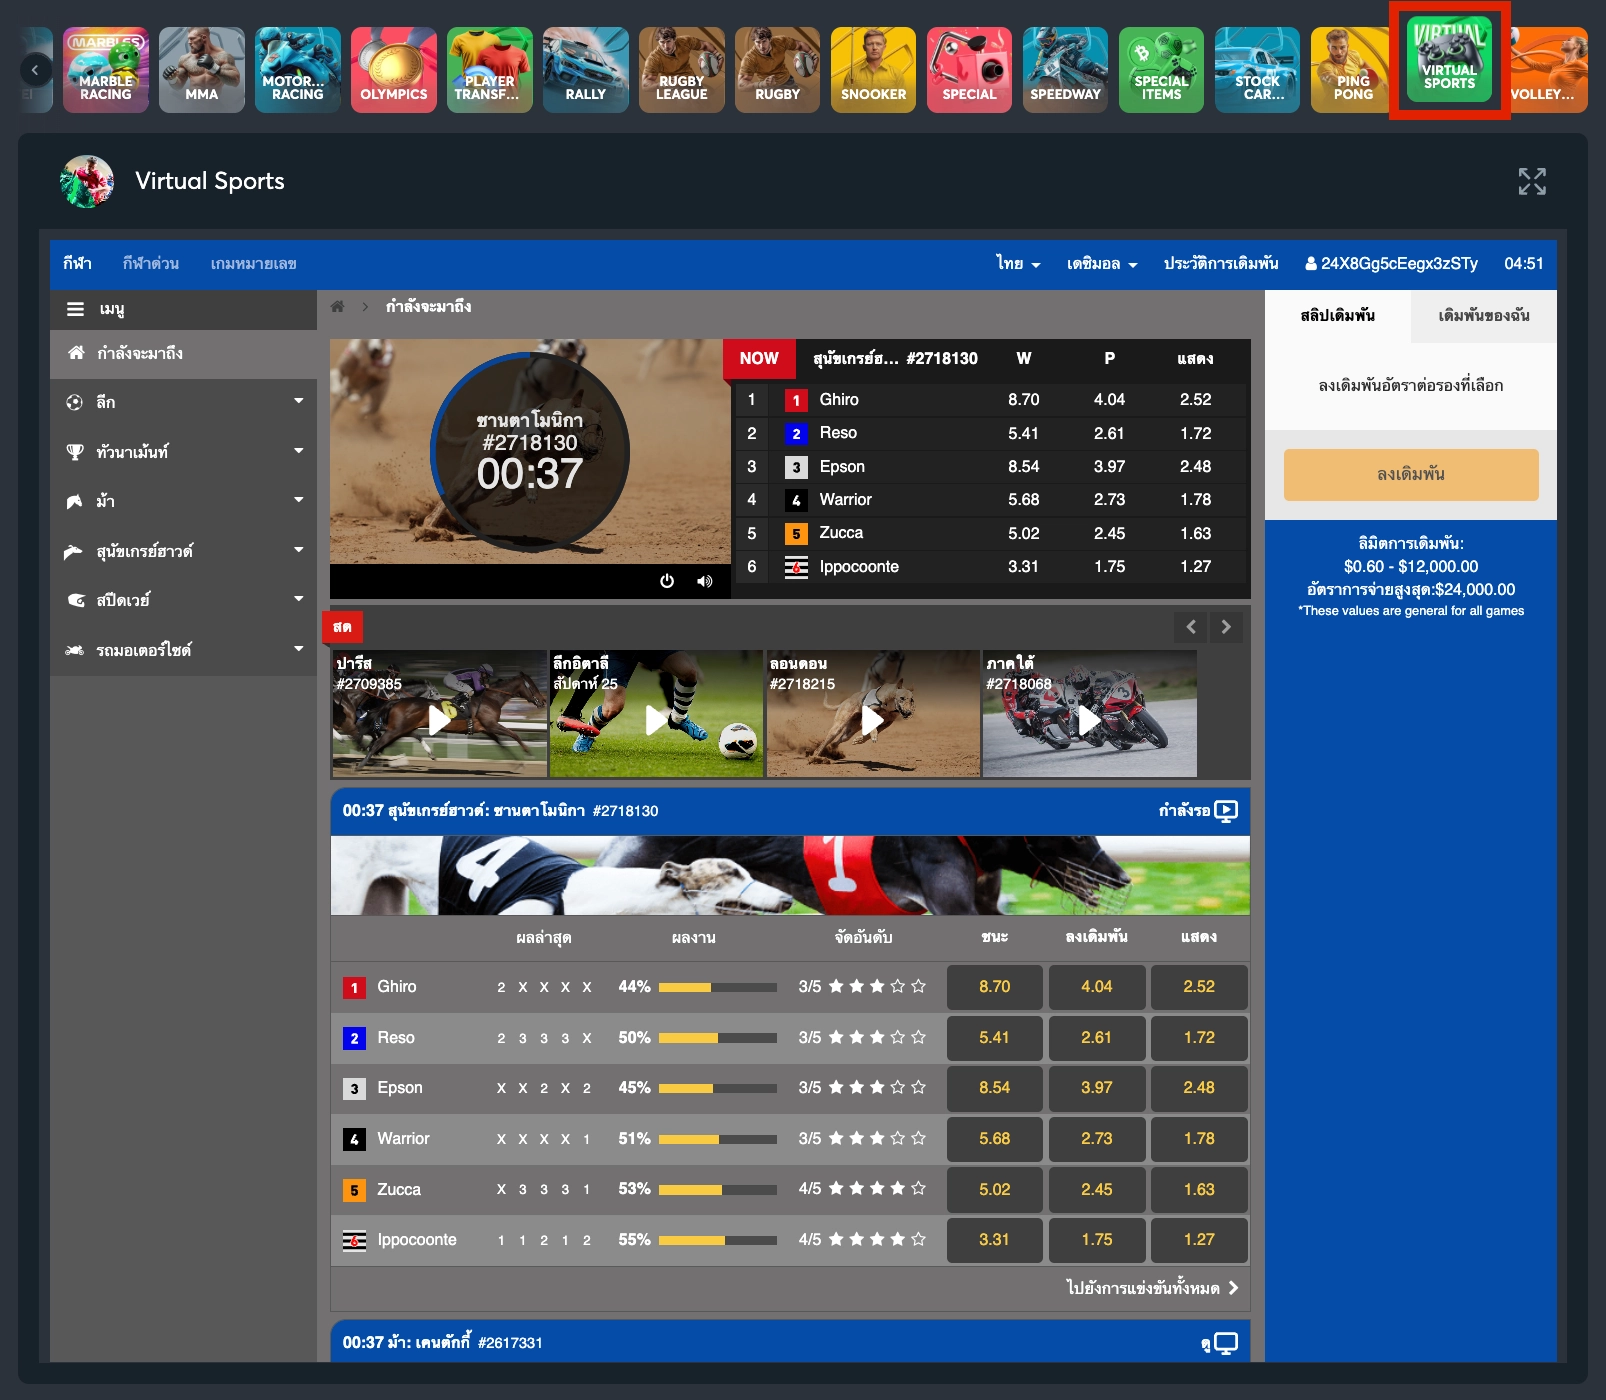
Task: Open the Speedway category icon
Action: pos(1065,69)
